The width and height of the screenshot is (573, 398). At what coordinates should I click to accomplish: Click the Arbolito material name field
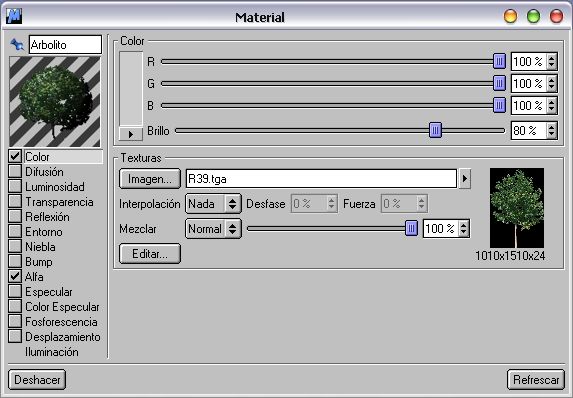tap(65, 45)
